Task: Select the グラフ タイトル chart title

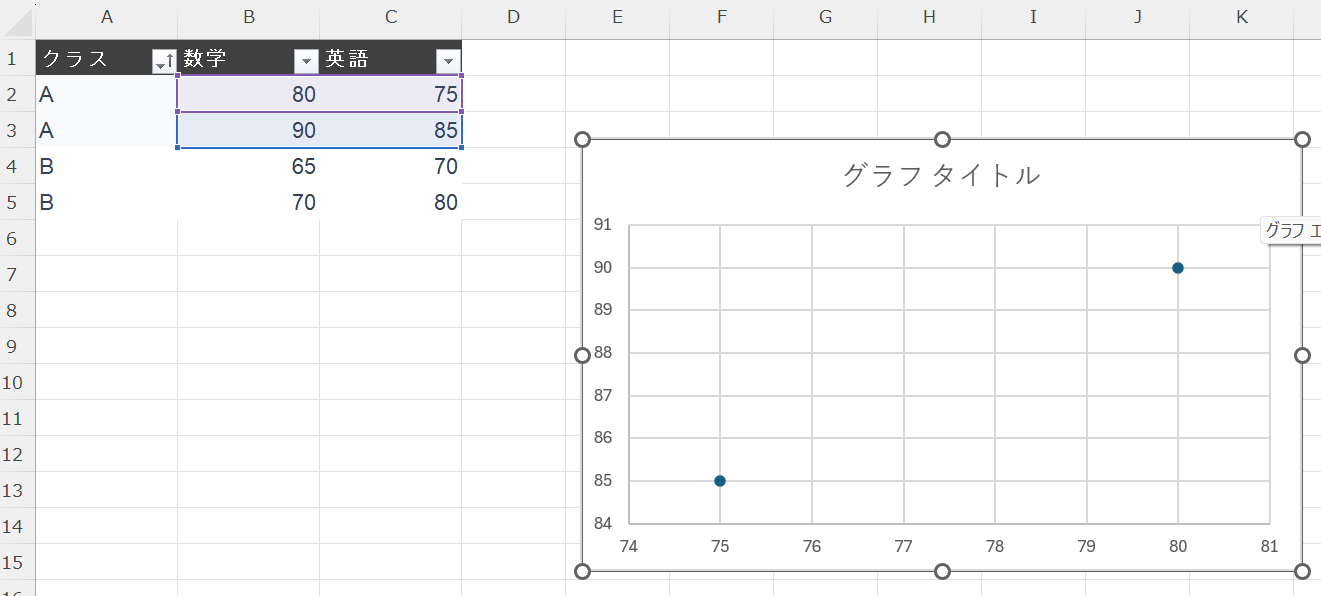Action: [941, 176]
